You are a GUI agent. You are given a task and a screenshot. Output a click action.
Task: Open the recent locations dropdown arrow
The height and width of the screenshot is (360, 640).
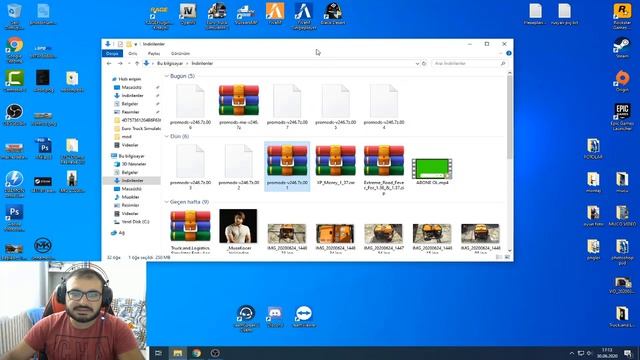(x=129, y=64)
